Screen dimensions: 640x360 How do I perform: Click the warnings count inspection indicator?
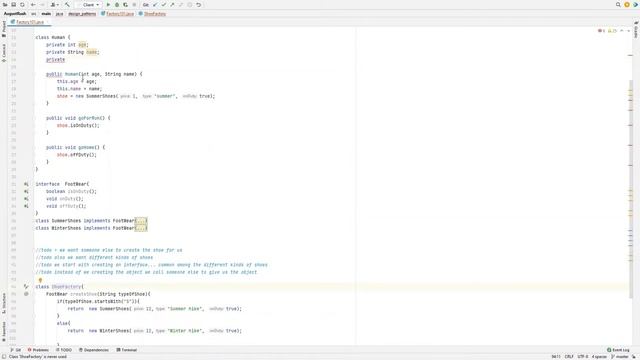coord(612,31)
